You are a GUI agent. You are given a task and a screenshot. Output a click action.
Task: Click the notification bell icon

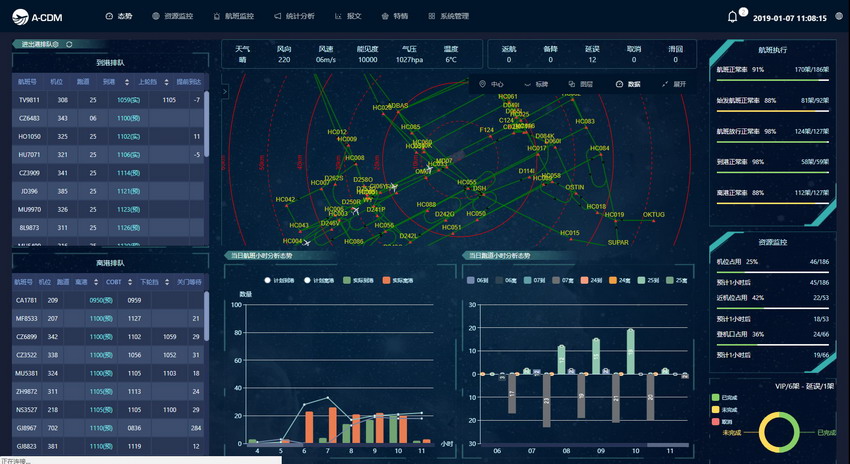point(733,16)
